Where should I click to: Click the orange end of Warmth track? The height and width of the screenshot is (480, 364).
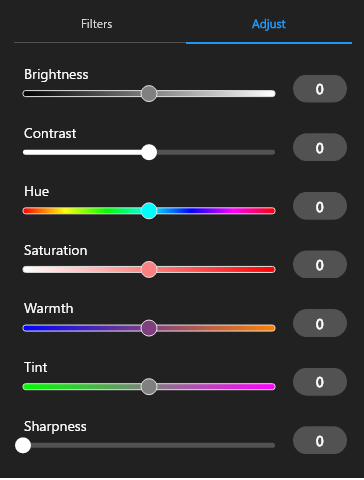(x=267, y=328)
